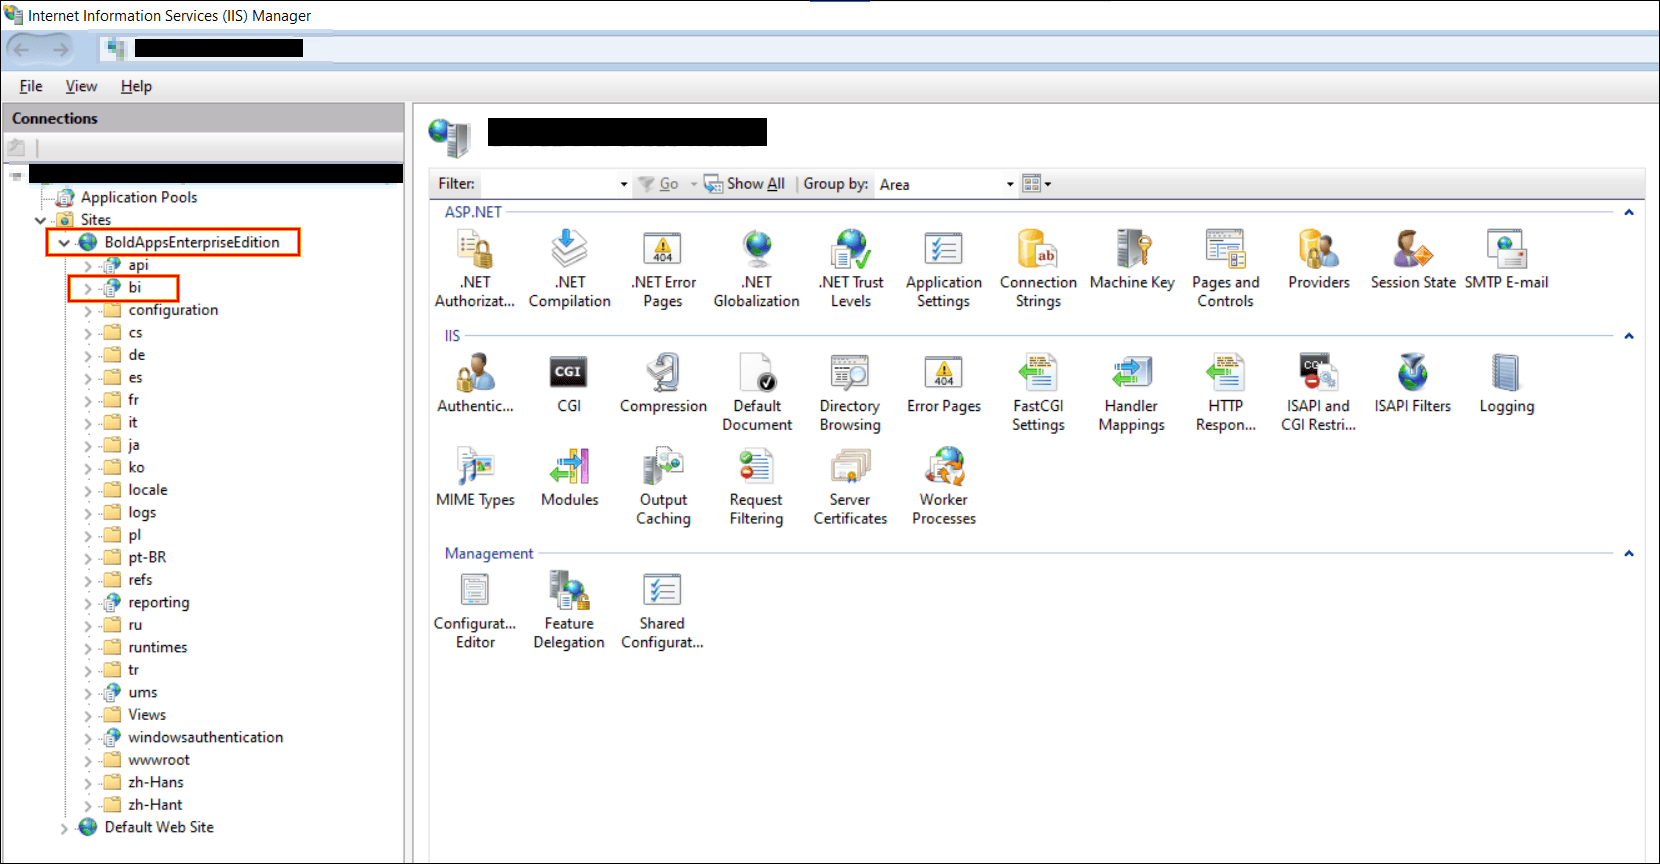
Task: Select the logs folder in tree
Action: coord(142,513)
